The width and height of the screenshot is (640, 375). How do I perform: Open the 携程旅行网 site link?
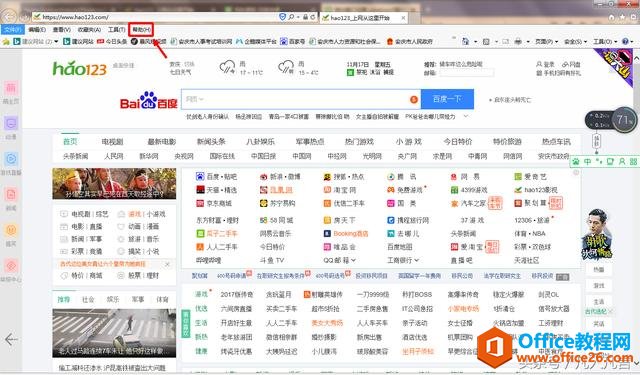tap(408, 220)
